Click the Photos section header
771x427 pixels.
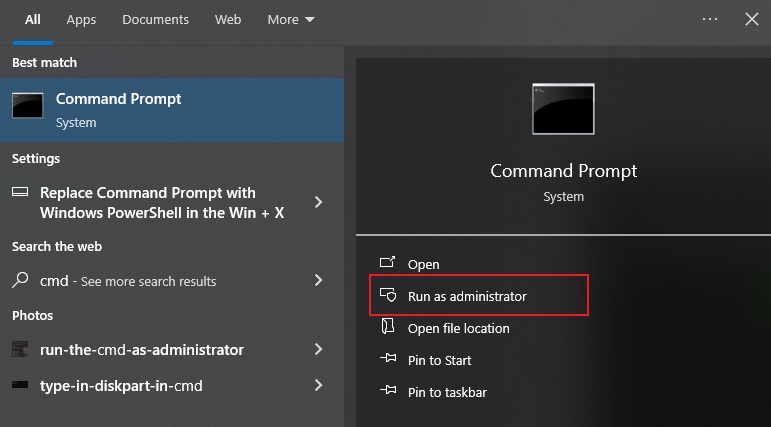pos(32,315)
